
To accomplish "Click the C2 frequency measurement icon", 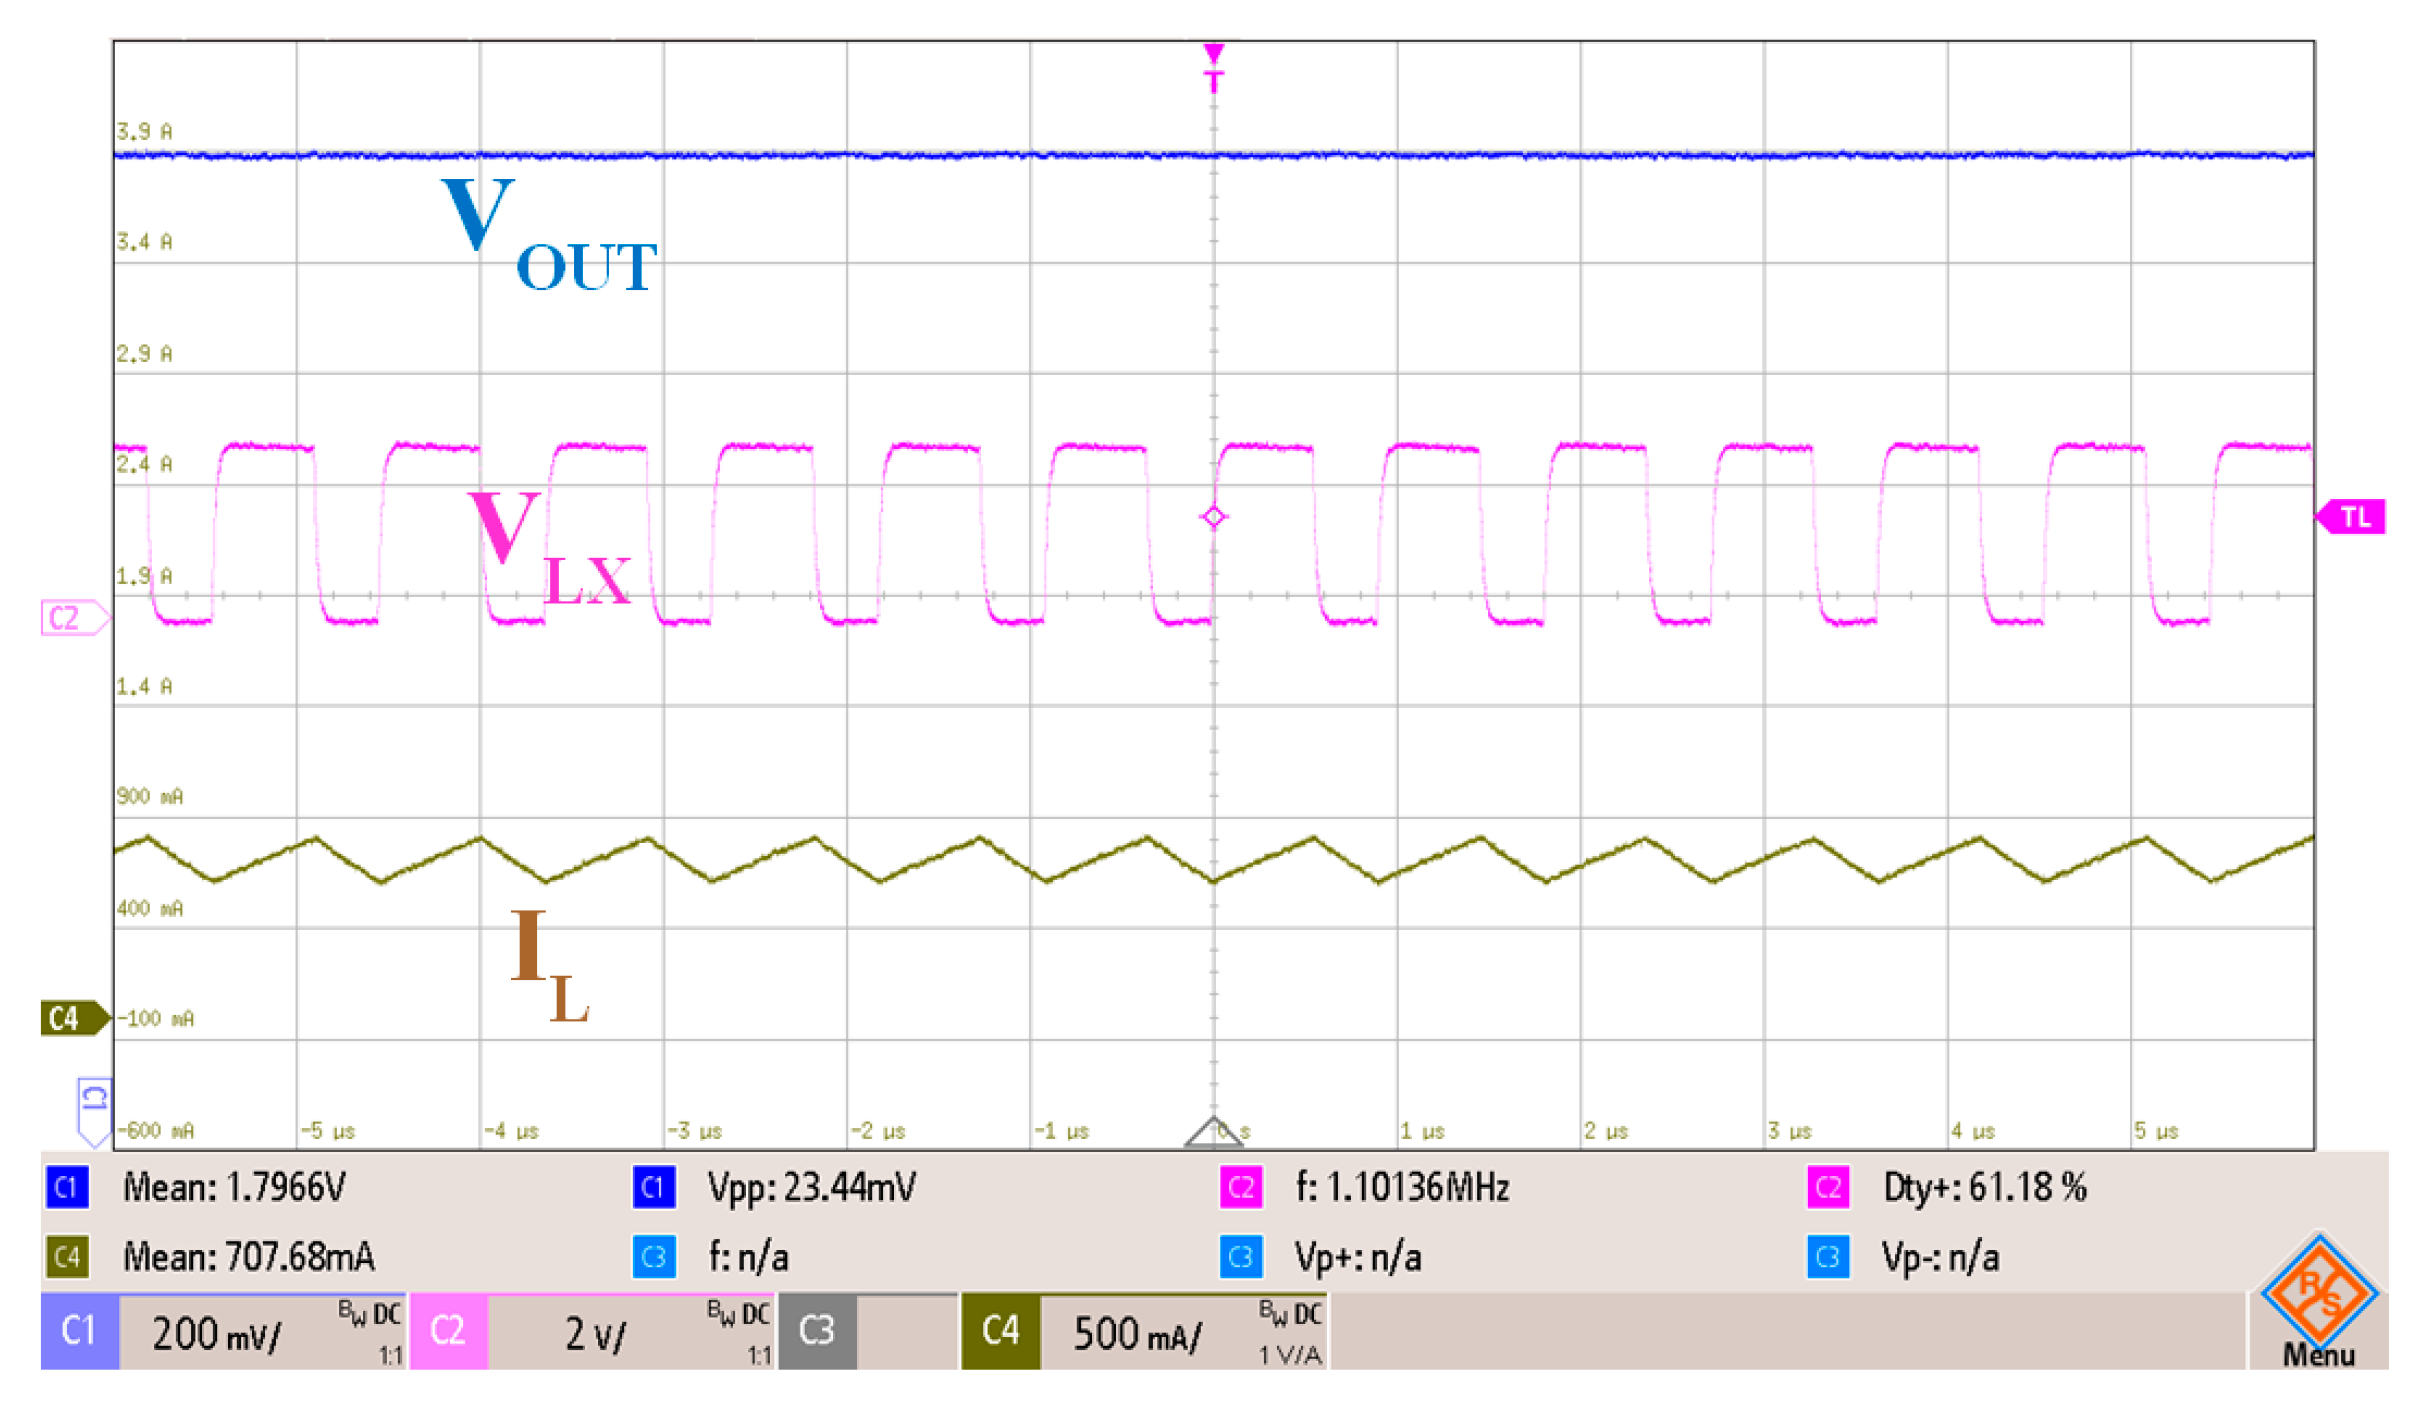I will pos(1240,1188).
